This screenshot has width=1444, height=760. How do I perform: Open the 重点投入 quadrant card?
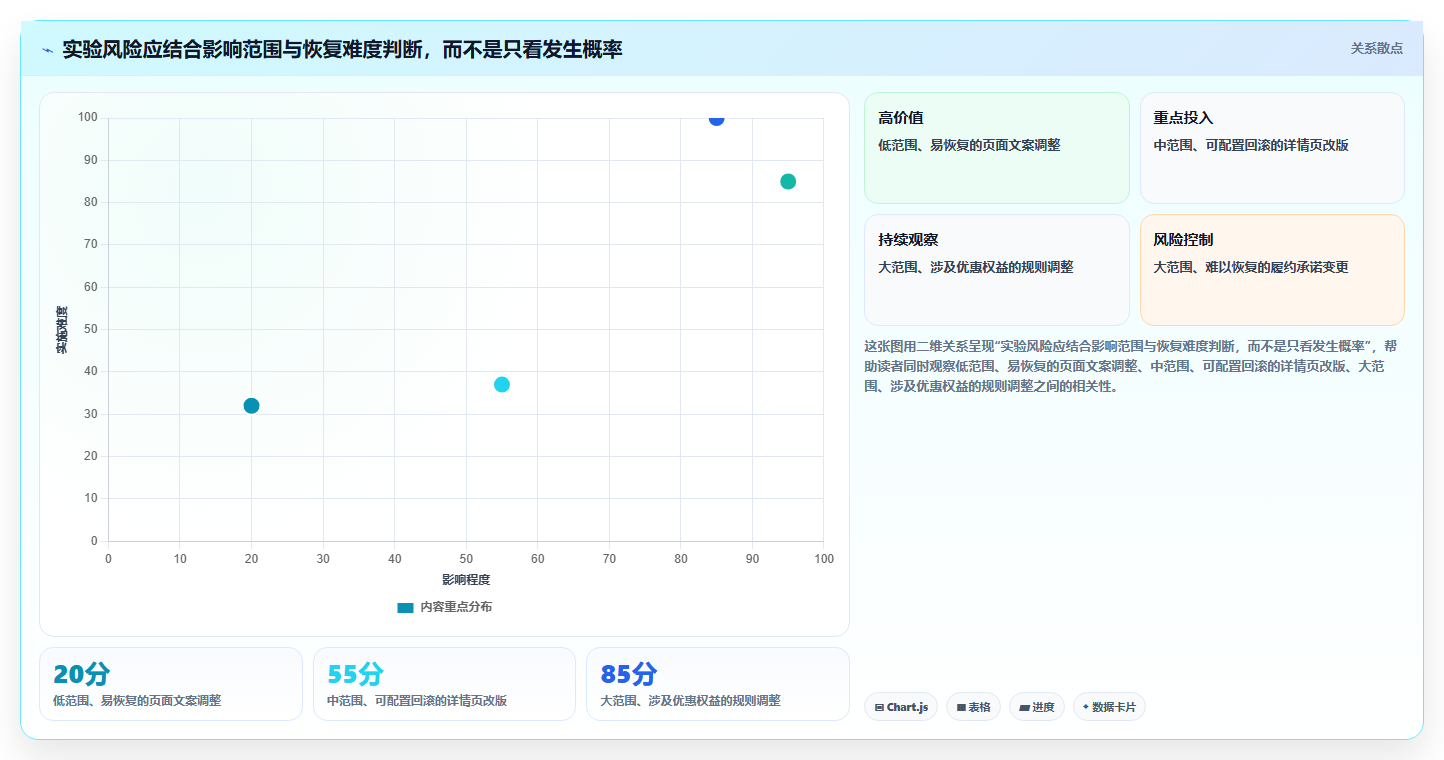pyautogui.click(x=1272, y=148)
